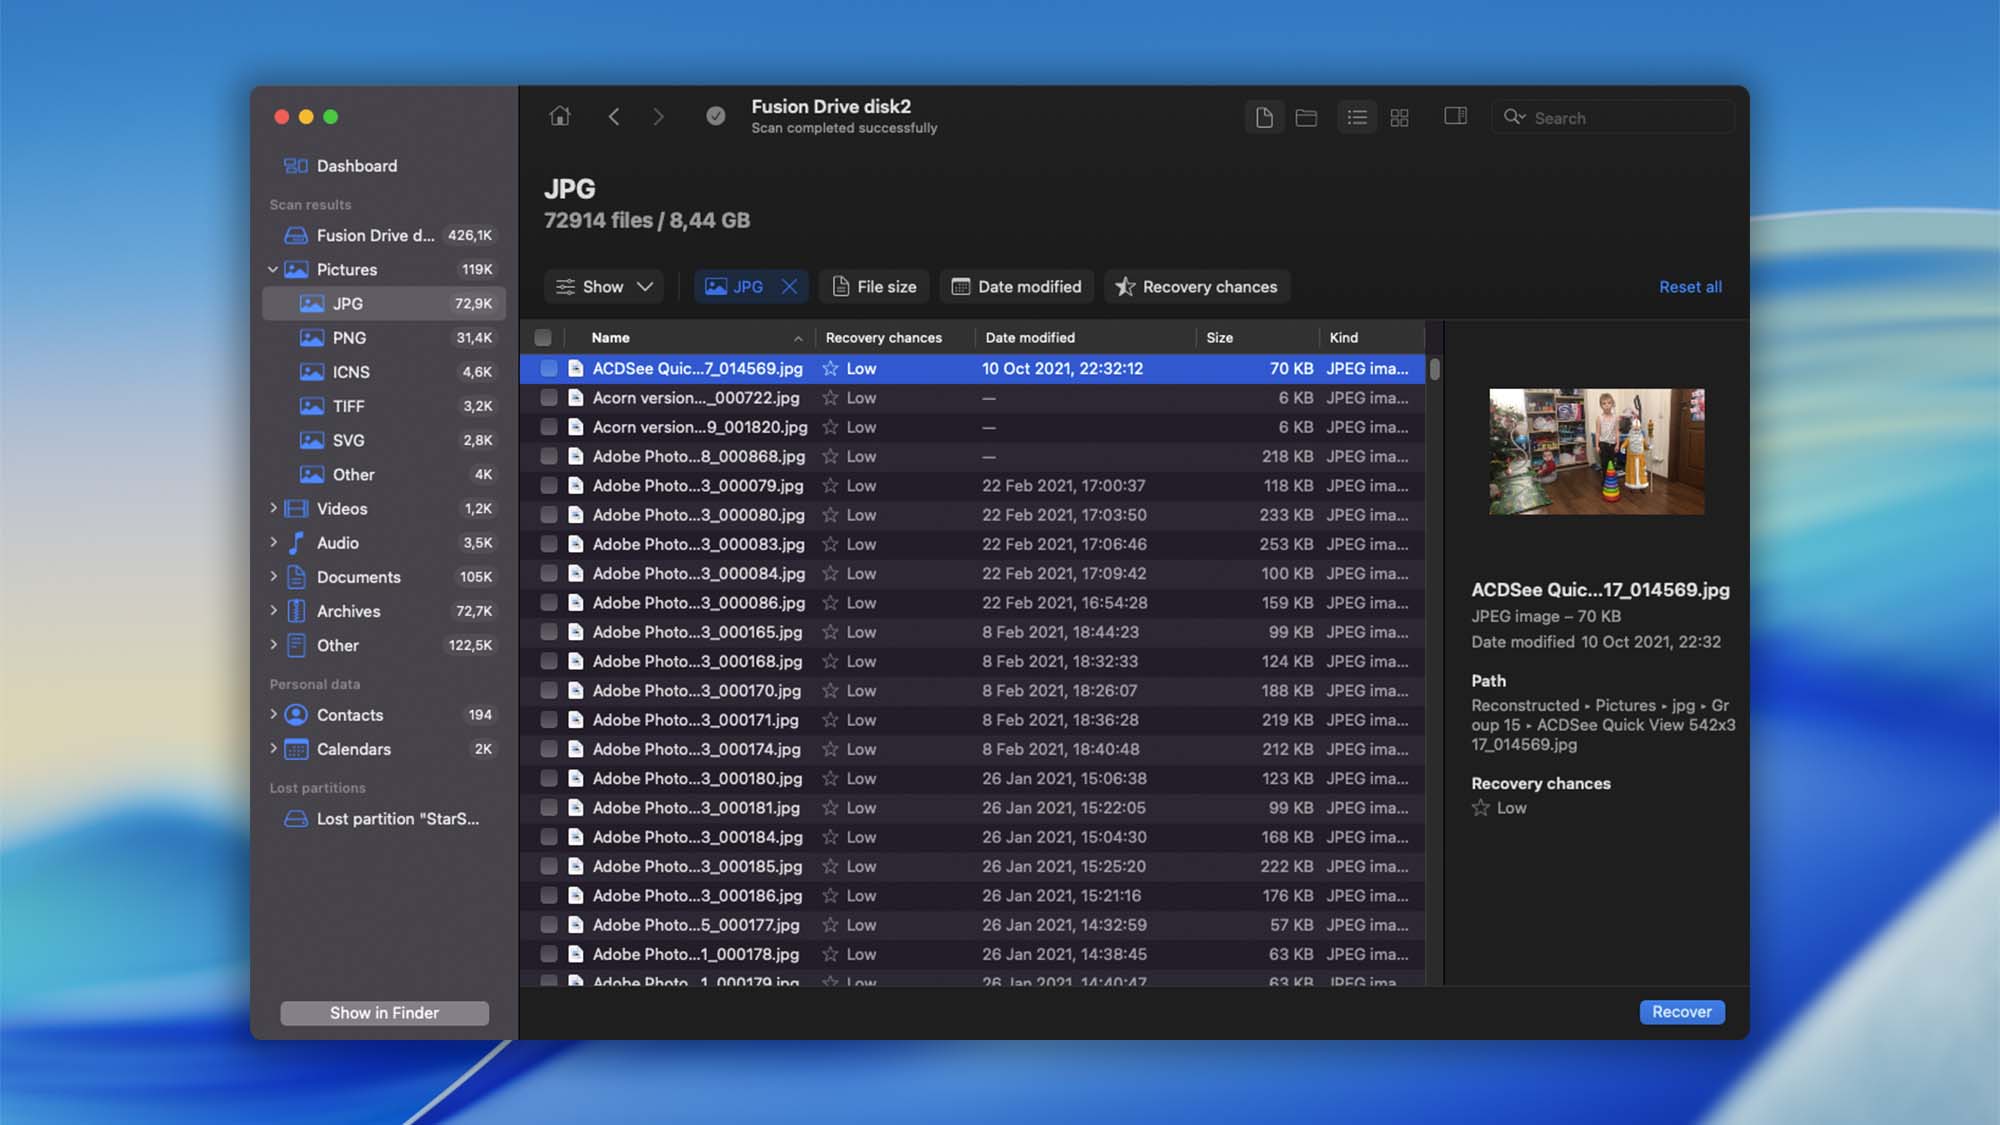This screenshot has width=2000, height=1125.
Task: Click star icon on Acorn version 000722.jpg row
Action: (x=830, y=398)
